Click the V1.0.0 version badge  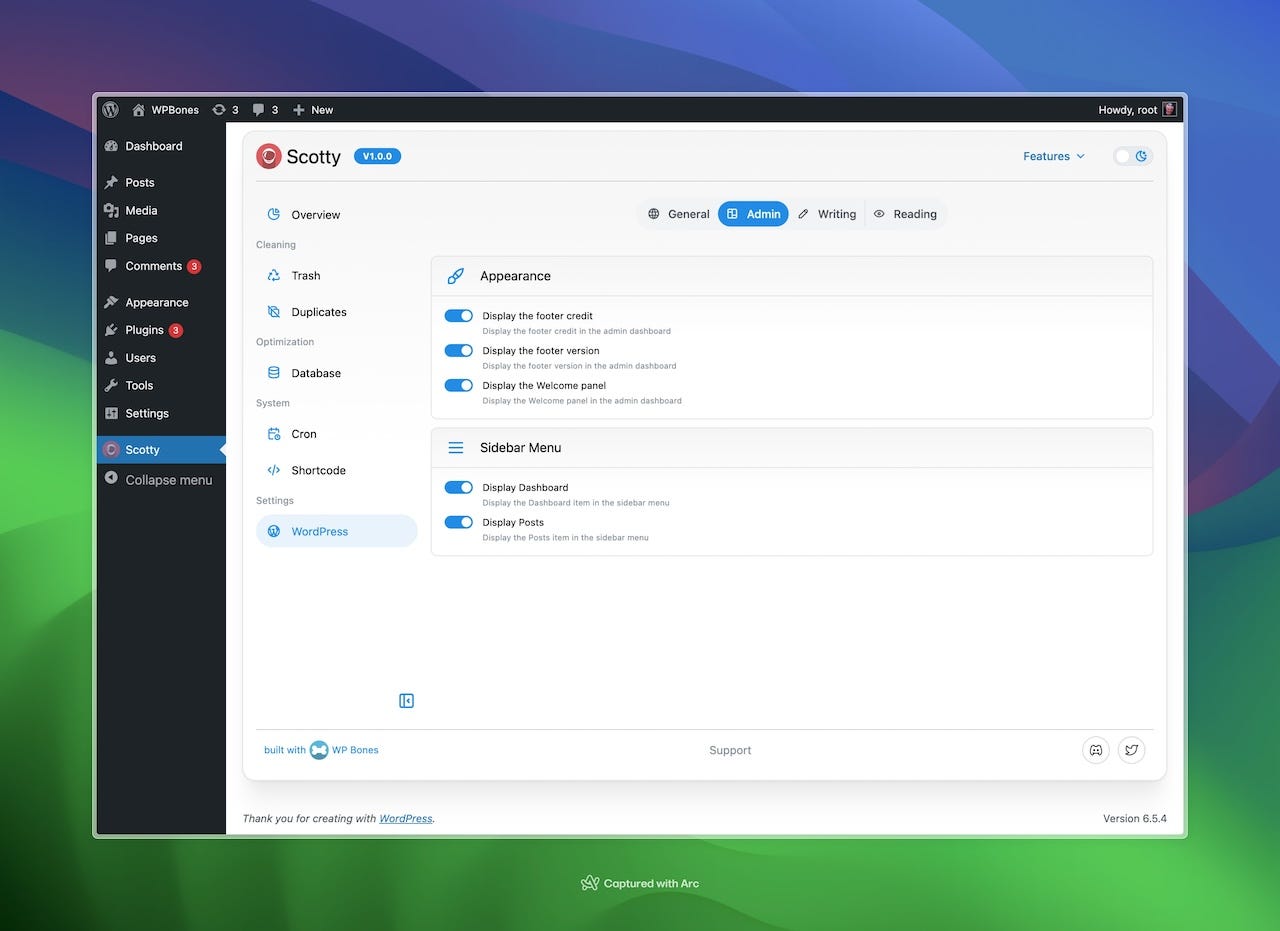click(x=377, y=156)
